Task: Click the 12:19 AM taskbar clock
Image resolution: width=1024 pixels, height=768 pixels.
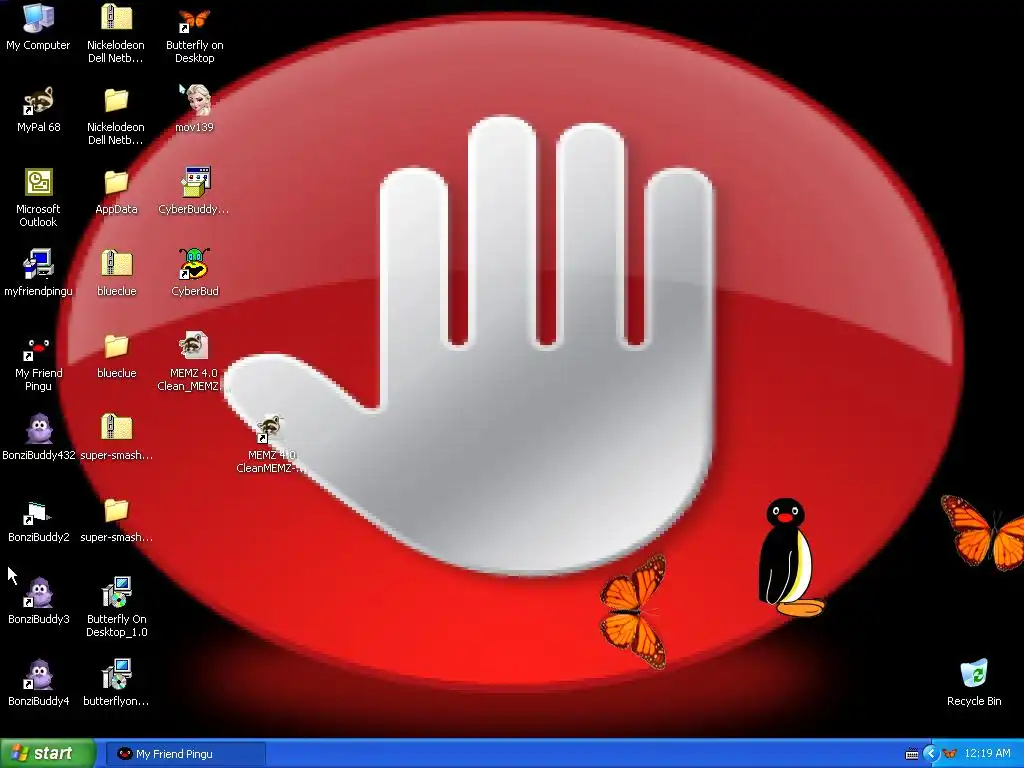Action: (x=987, y=754)
